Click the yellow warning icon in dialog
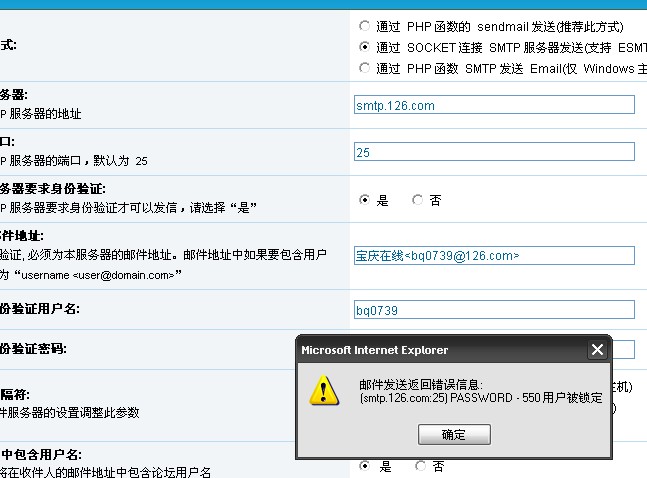Screen dimensions: 647x478 click(x=324, y=390)
